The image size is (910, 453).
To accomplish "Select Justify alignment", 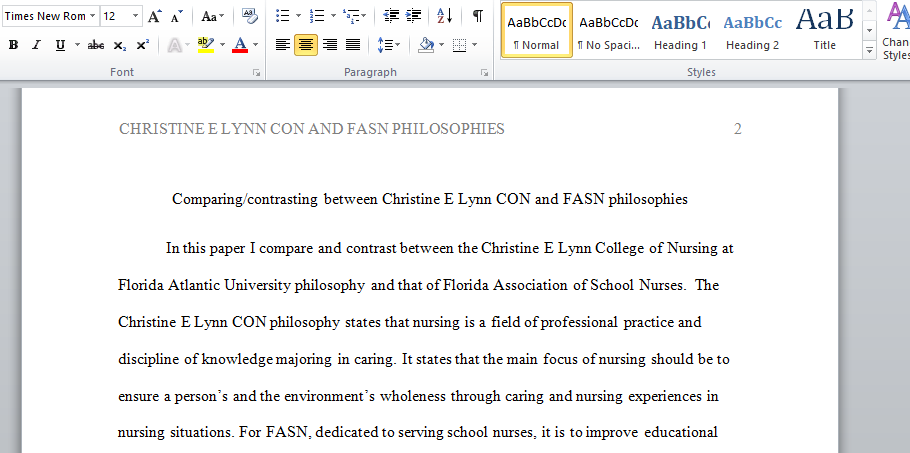I will (353, 45).
